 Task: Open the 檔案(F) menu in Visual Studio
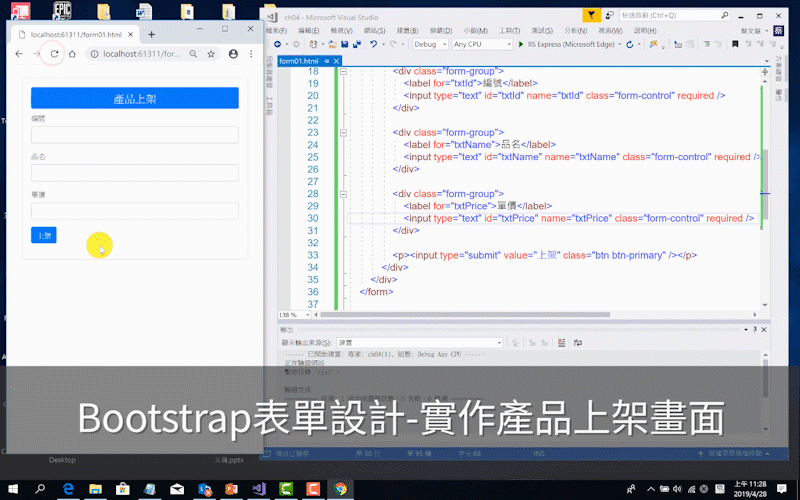pos(277,31)
